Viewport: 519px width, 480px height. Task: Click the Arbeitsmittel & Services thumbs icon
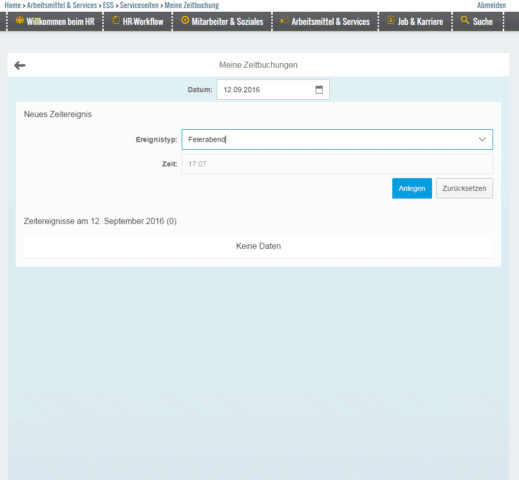[x=284, y=21]
